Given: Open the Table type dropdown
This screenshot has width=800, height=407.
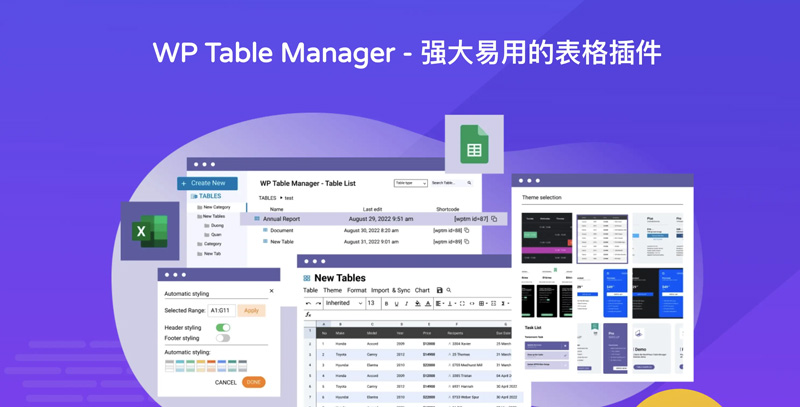Looking at the screenshot, I should (x=411, y=183).
